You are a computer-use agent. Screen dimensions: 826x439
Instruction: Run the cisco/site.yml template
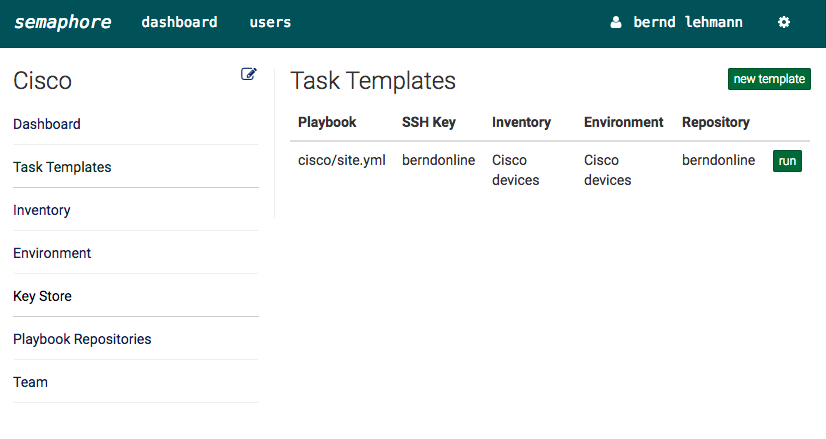pos(788,161)
